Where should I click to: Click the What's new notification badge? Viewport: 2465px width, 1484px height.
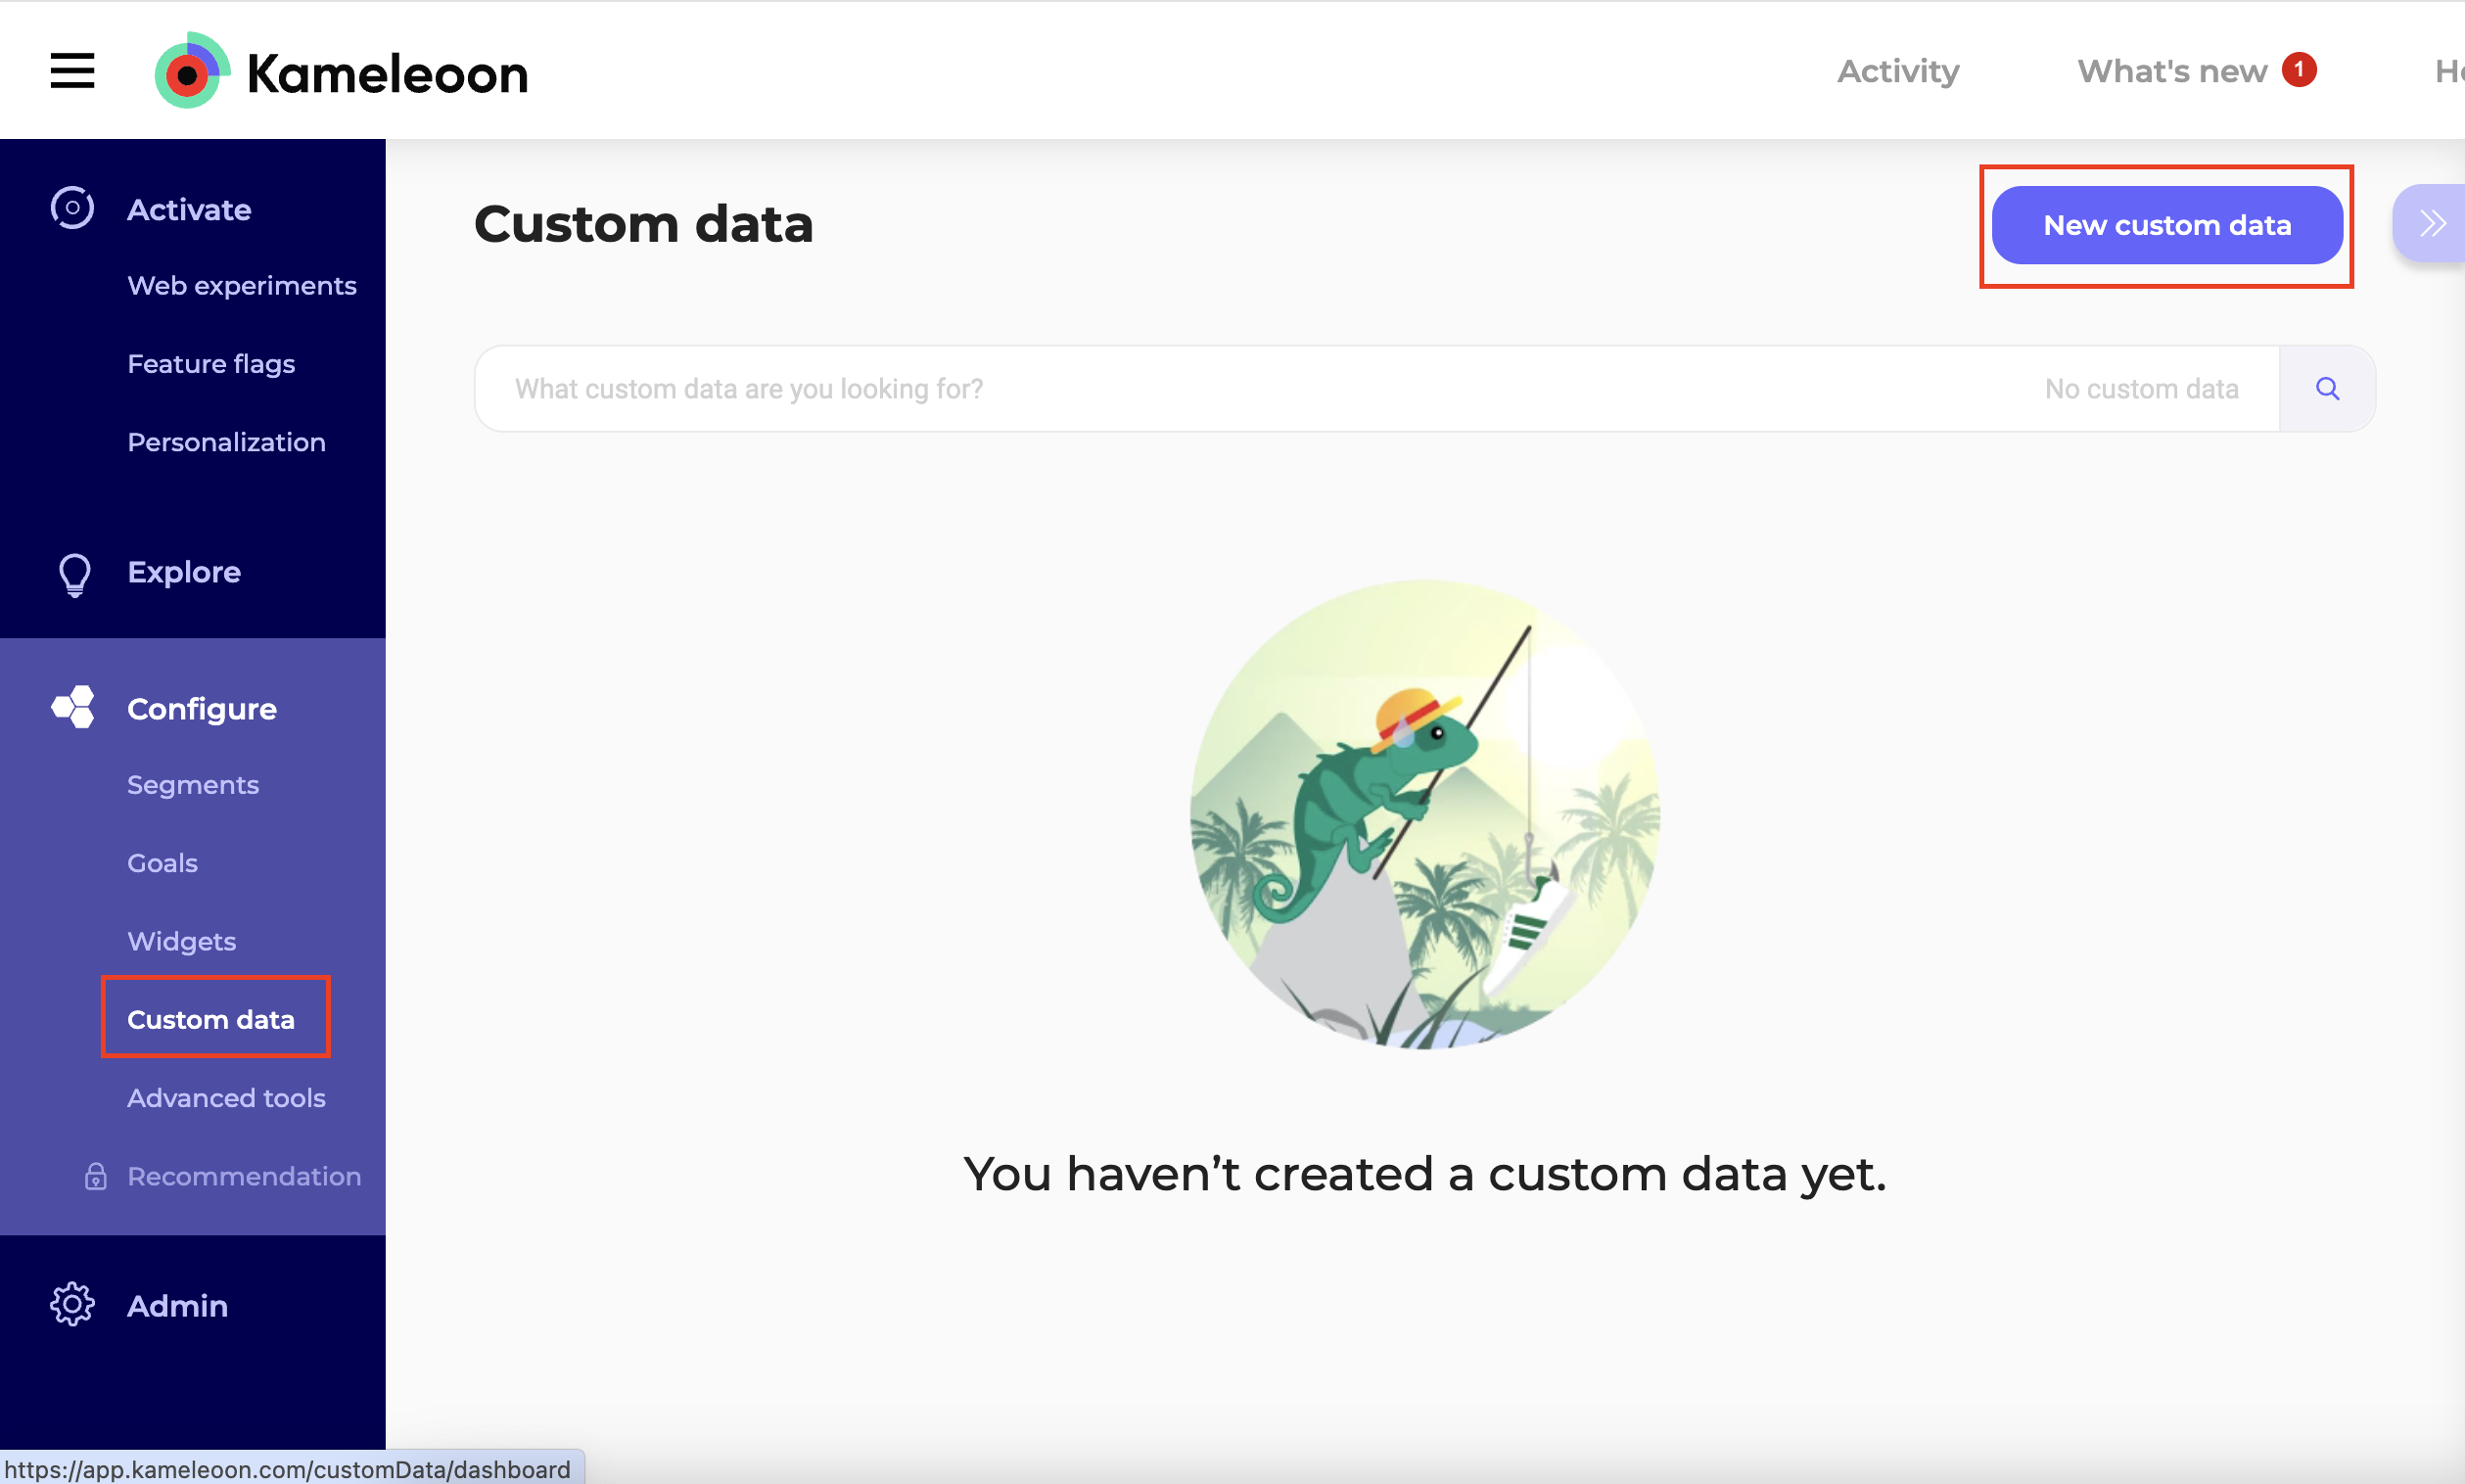click(x=2299, y=70)
